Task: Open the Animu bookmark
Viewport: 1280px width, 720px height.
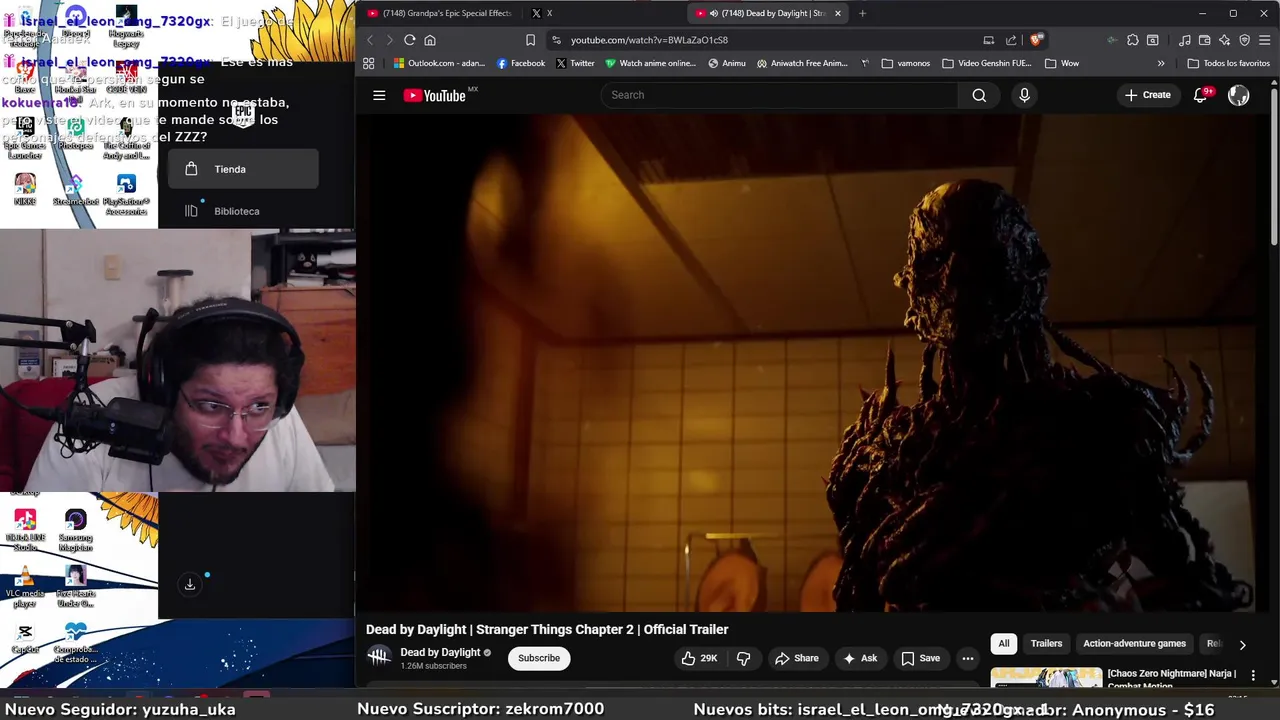Action: tap(727, 63)
